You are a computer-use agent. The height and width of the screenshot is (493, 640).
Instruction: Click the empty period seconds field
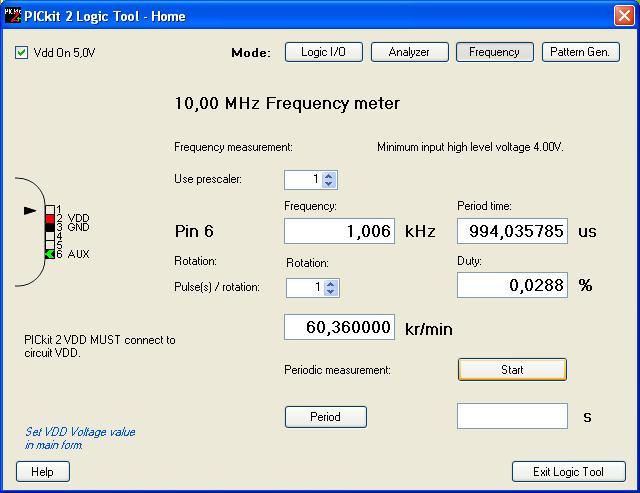pyautogui.click(x=512, y=416)
